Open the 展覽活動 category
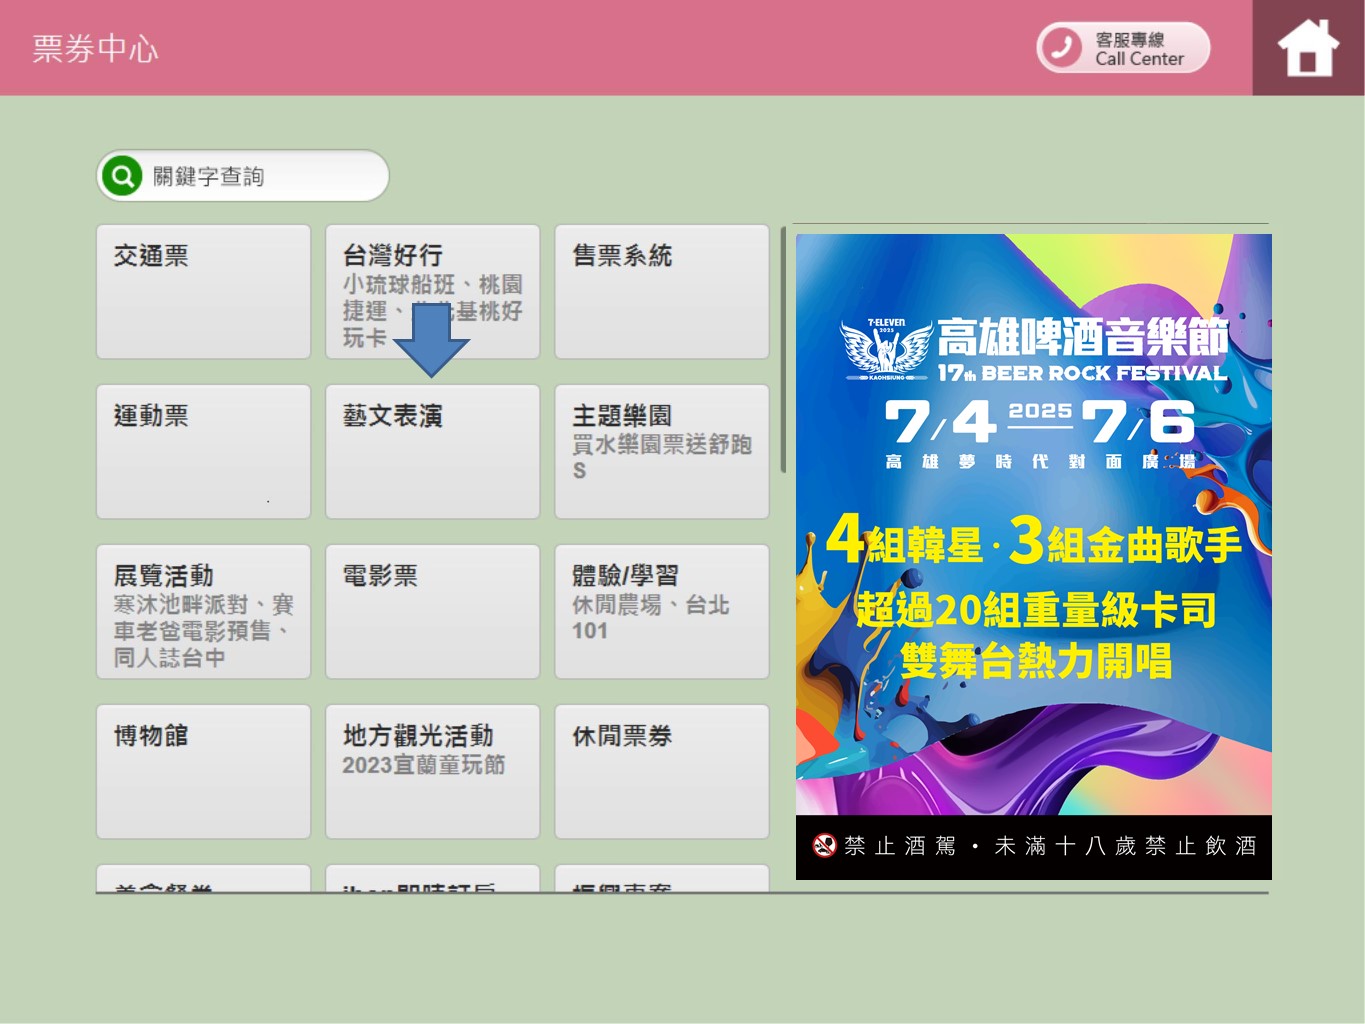This screenshot has width=1365, height=1024. point(203,611)
